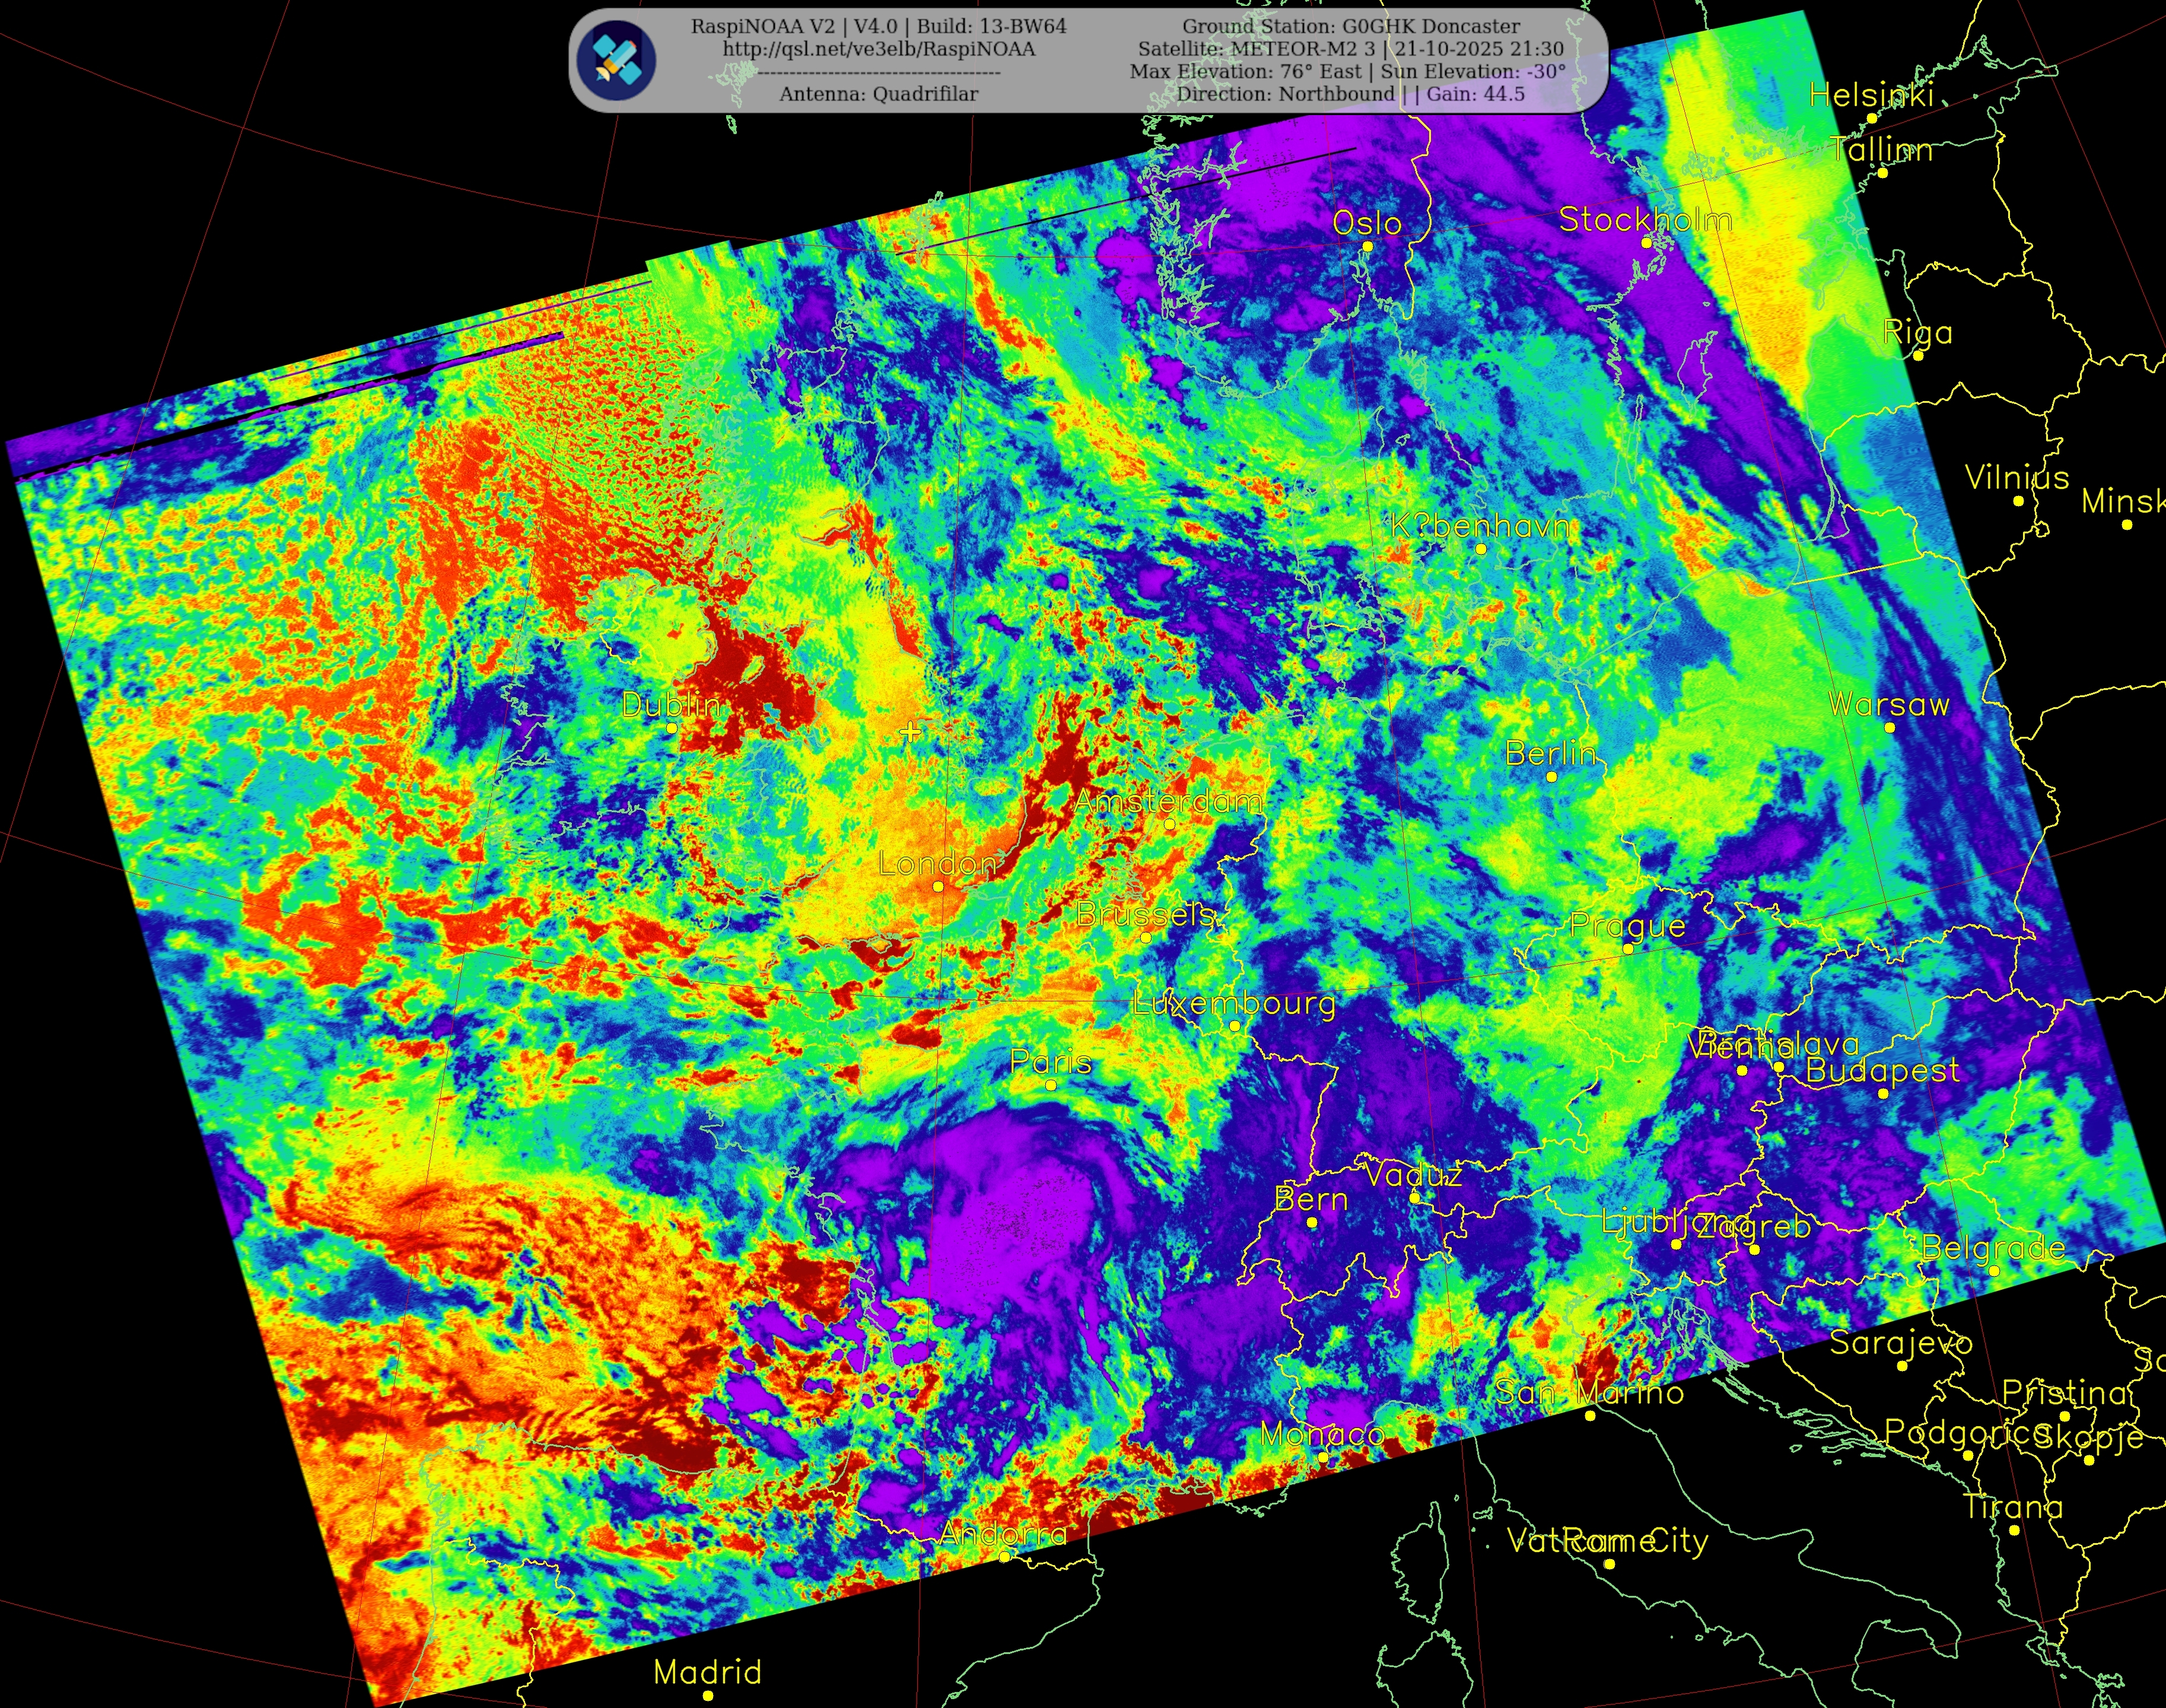2166x1708 pixels.
Task: Click the Madrid city marker dot
Action: (x=708, y=1695)
